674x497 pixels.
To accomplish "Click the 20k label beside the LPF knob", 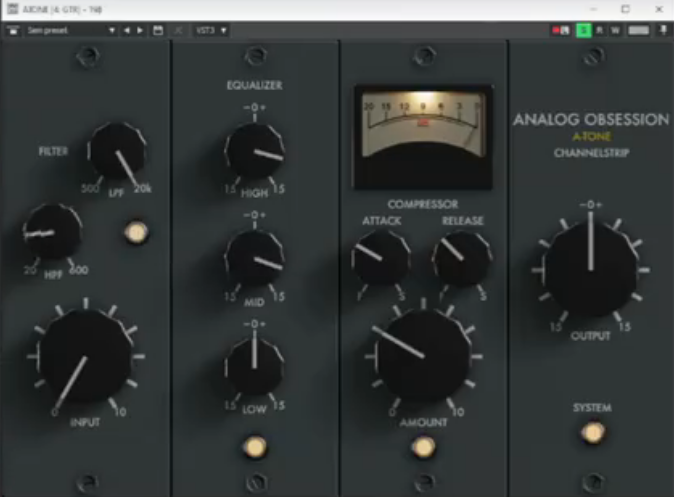I will point(143,188).
